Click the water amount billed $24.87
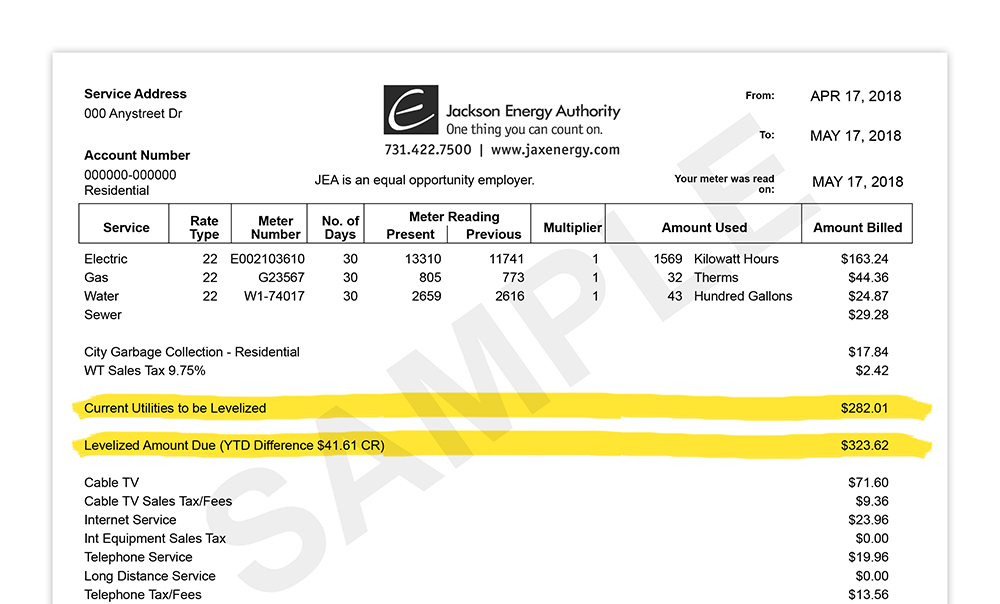1000x604 pixels. (x=868, y=296)
